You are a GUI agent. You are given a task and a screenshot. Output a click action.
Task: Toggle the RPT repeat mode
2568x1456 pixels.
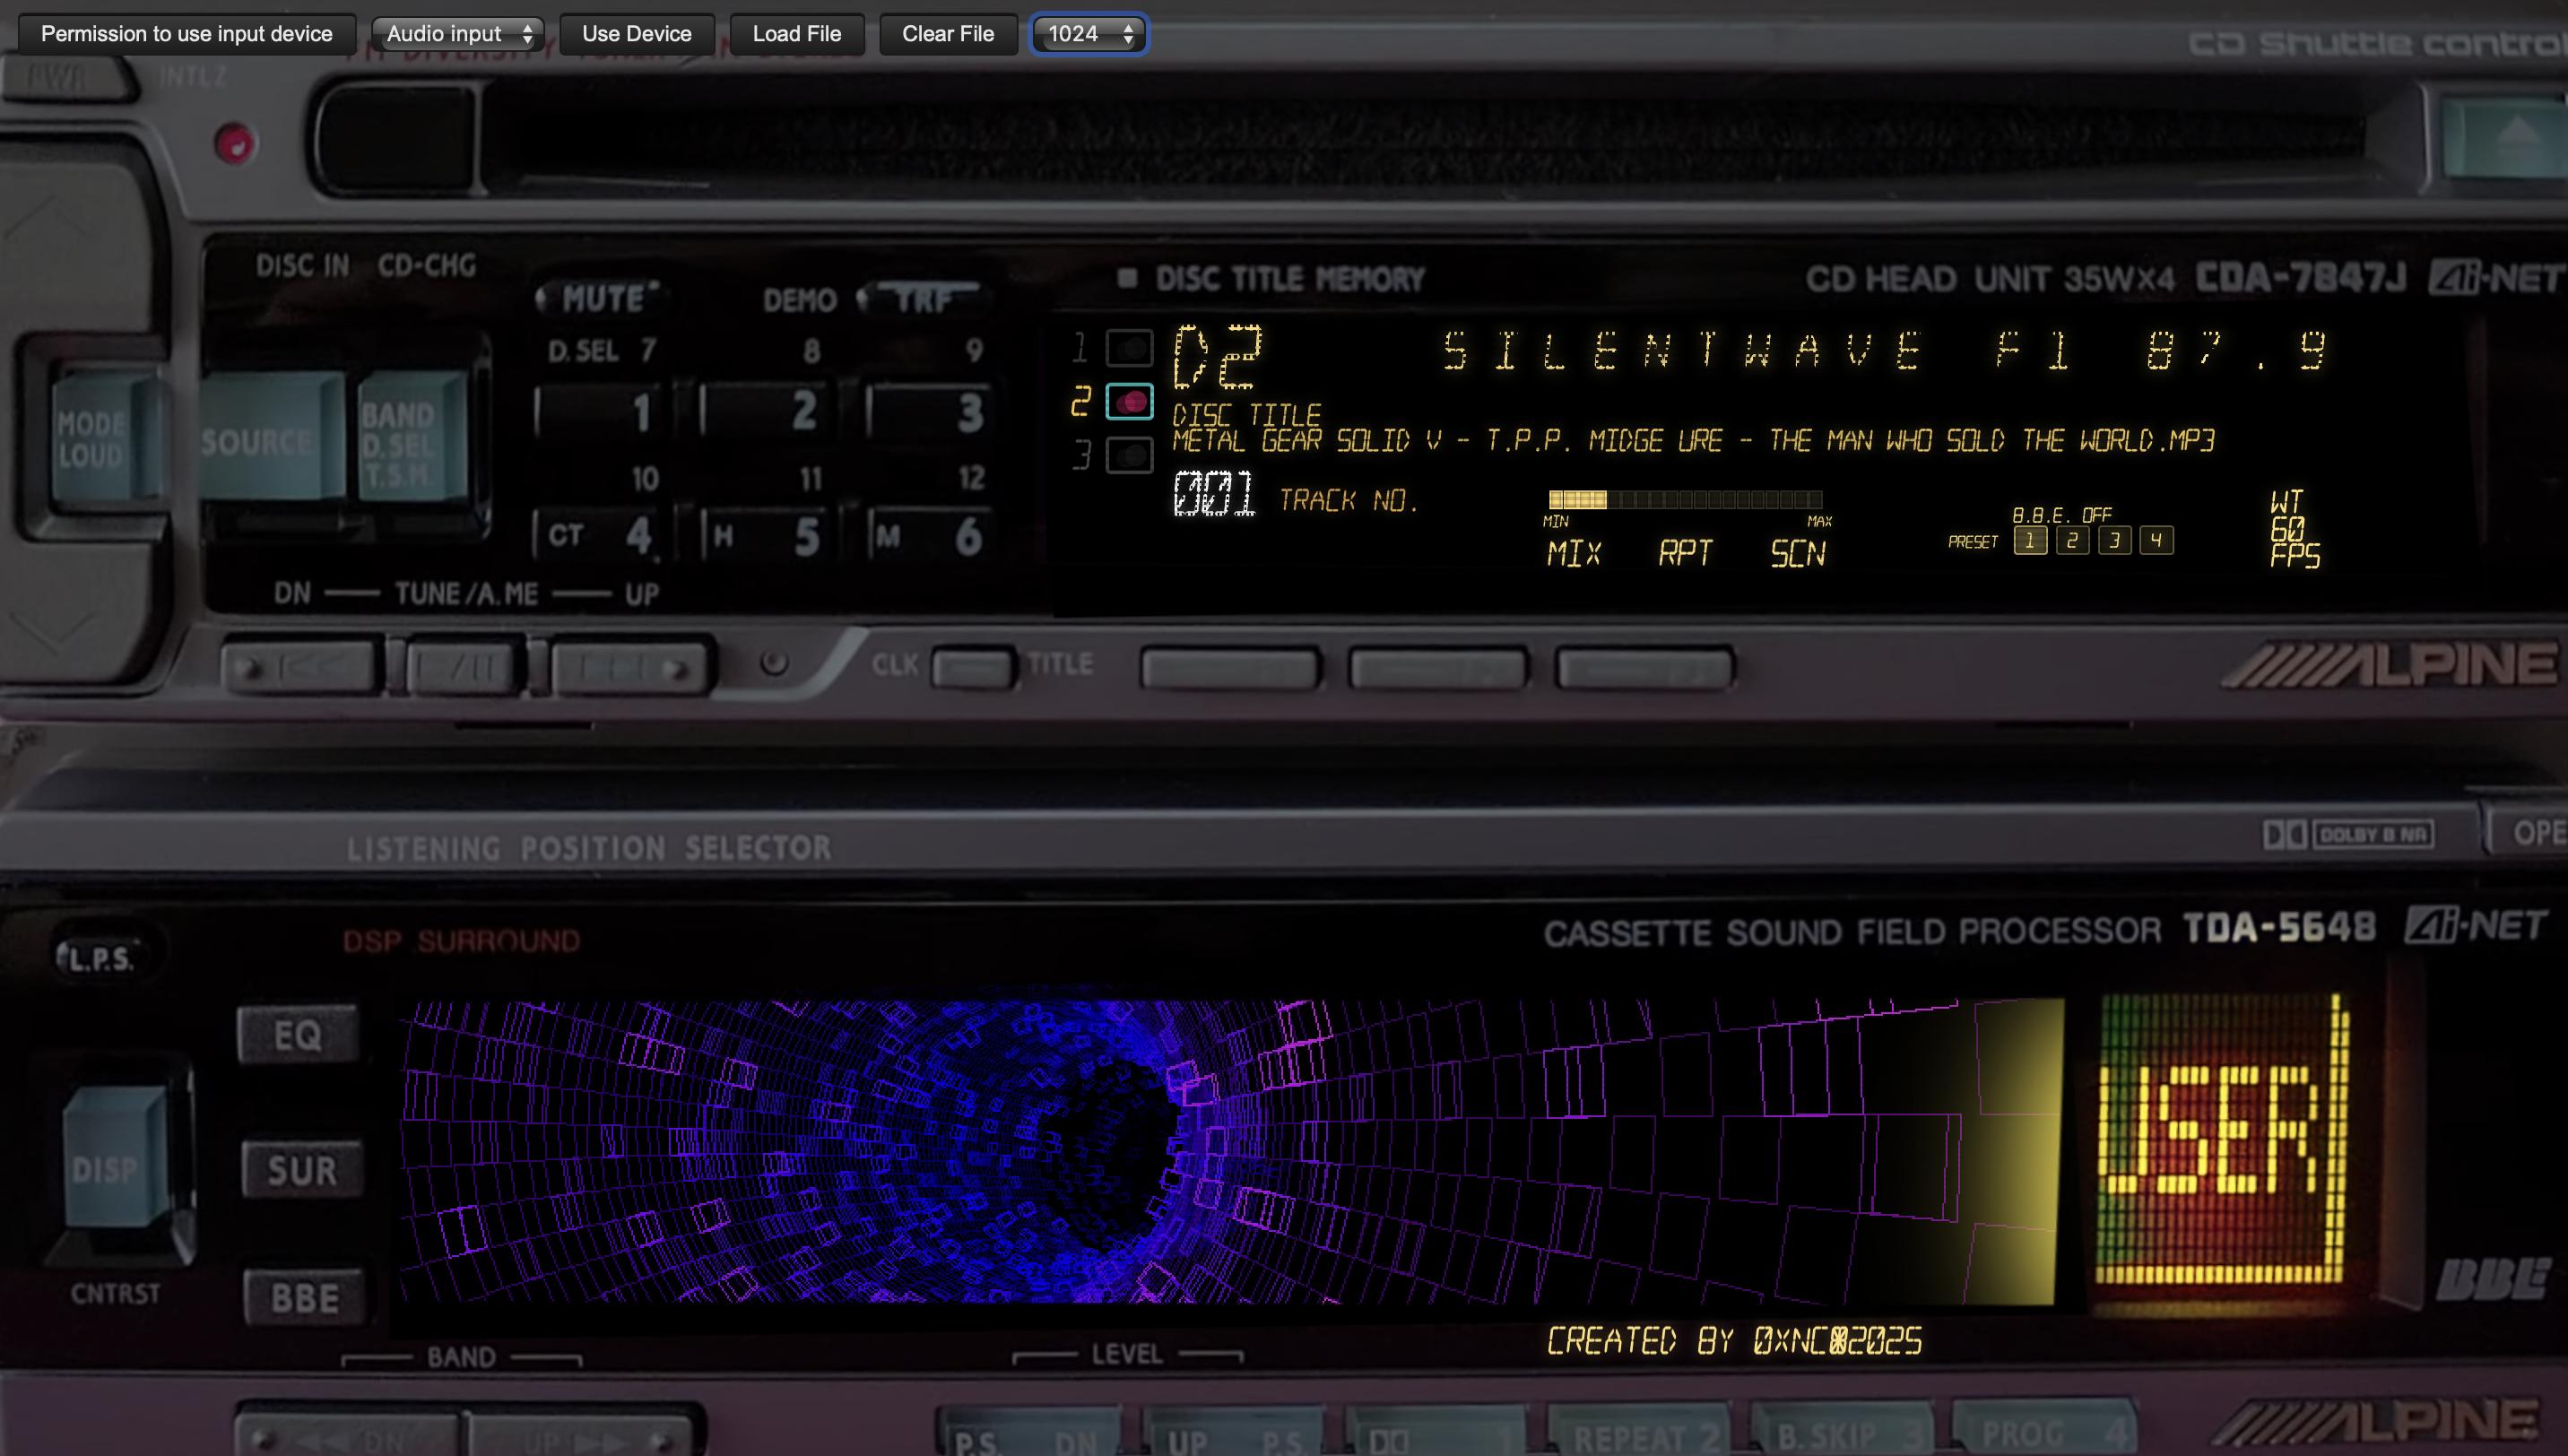pyautogui.click(x=1685, y=553)
